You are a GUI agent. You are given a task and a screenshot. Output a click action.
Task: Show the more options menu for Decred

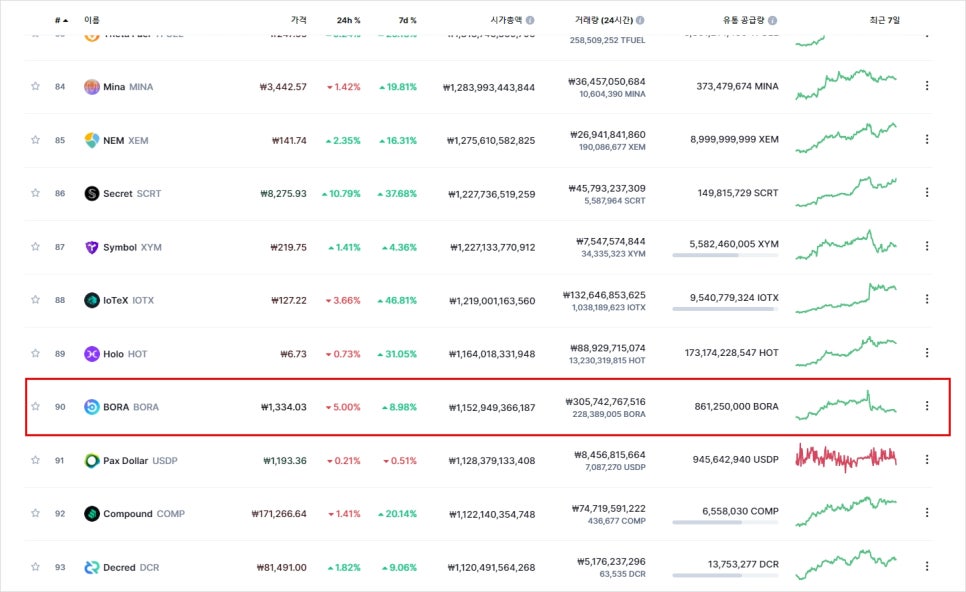(927, 566)
